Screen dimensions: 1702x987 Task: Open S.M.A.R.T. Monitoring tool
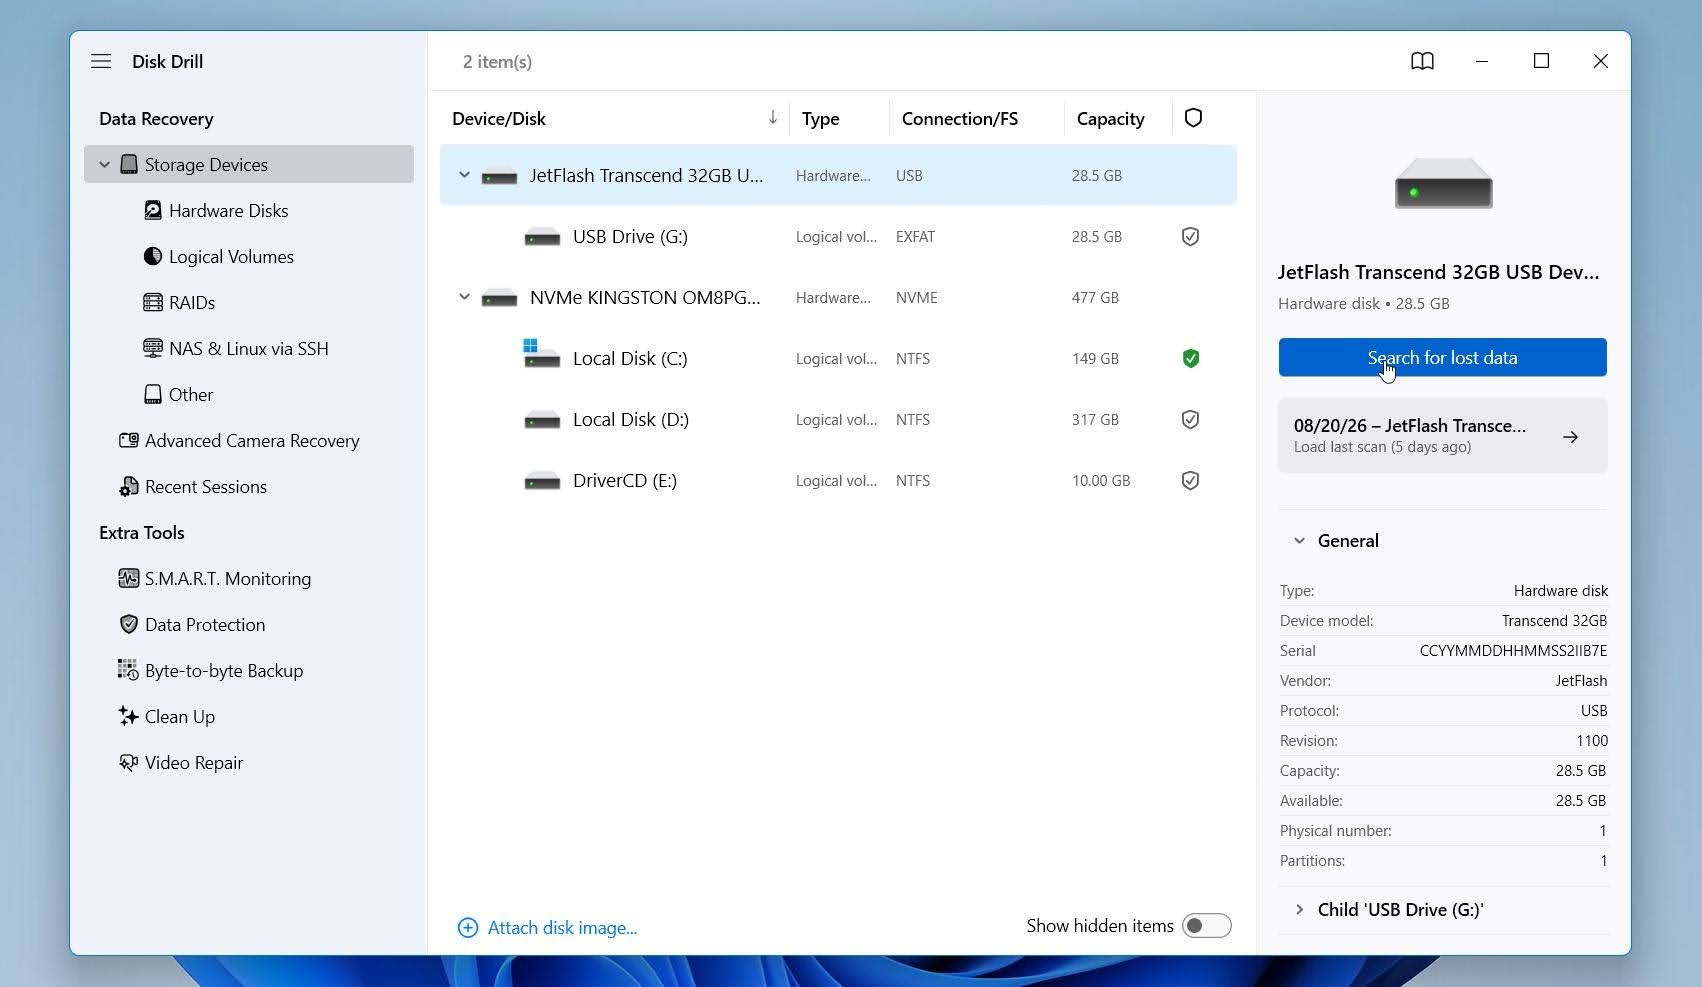pos(228,578)
